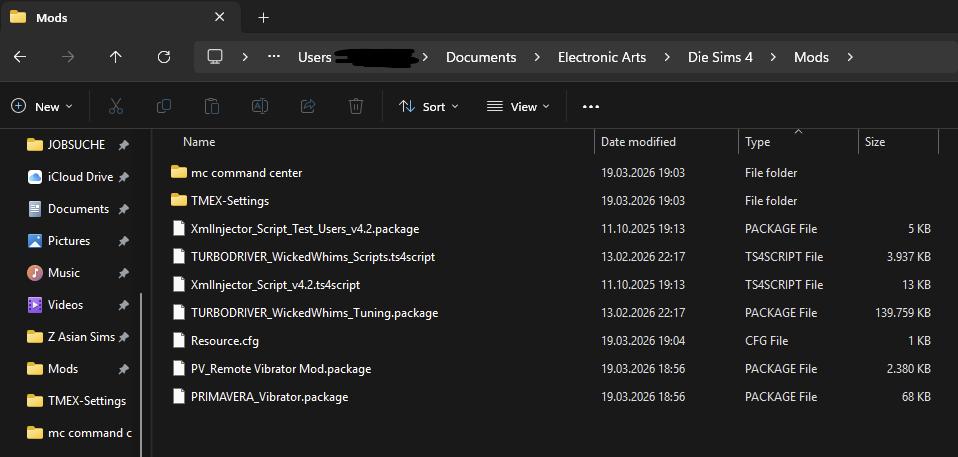Click the CFG File type cell

coord(766,341)
